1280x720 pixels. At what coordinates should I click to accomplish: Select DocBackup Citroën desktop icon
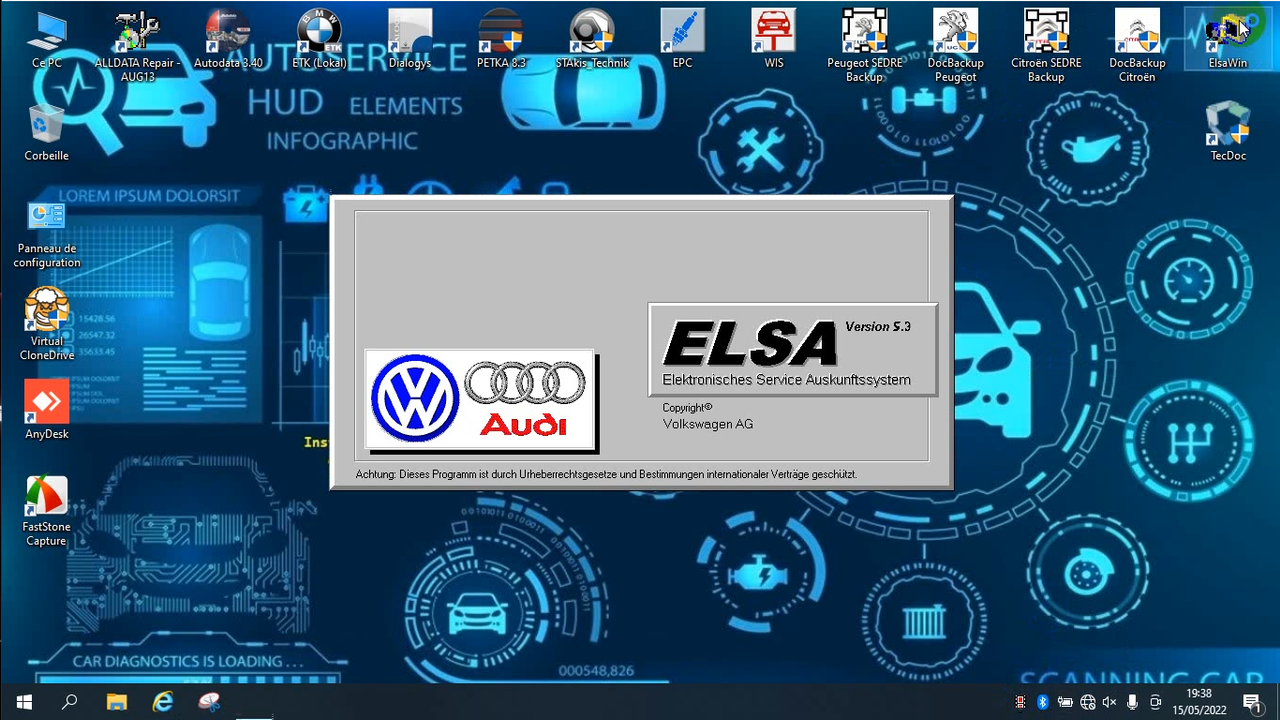pos(1137,45)
